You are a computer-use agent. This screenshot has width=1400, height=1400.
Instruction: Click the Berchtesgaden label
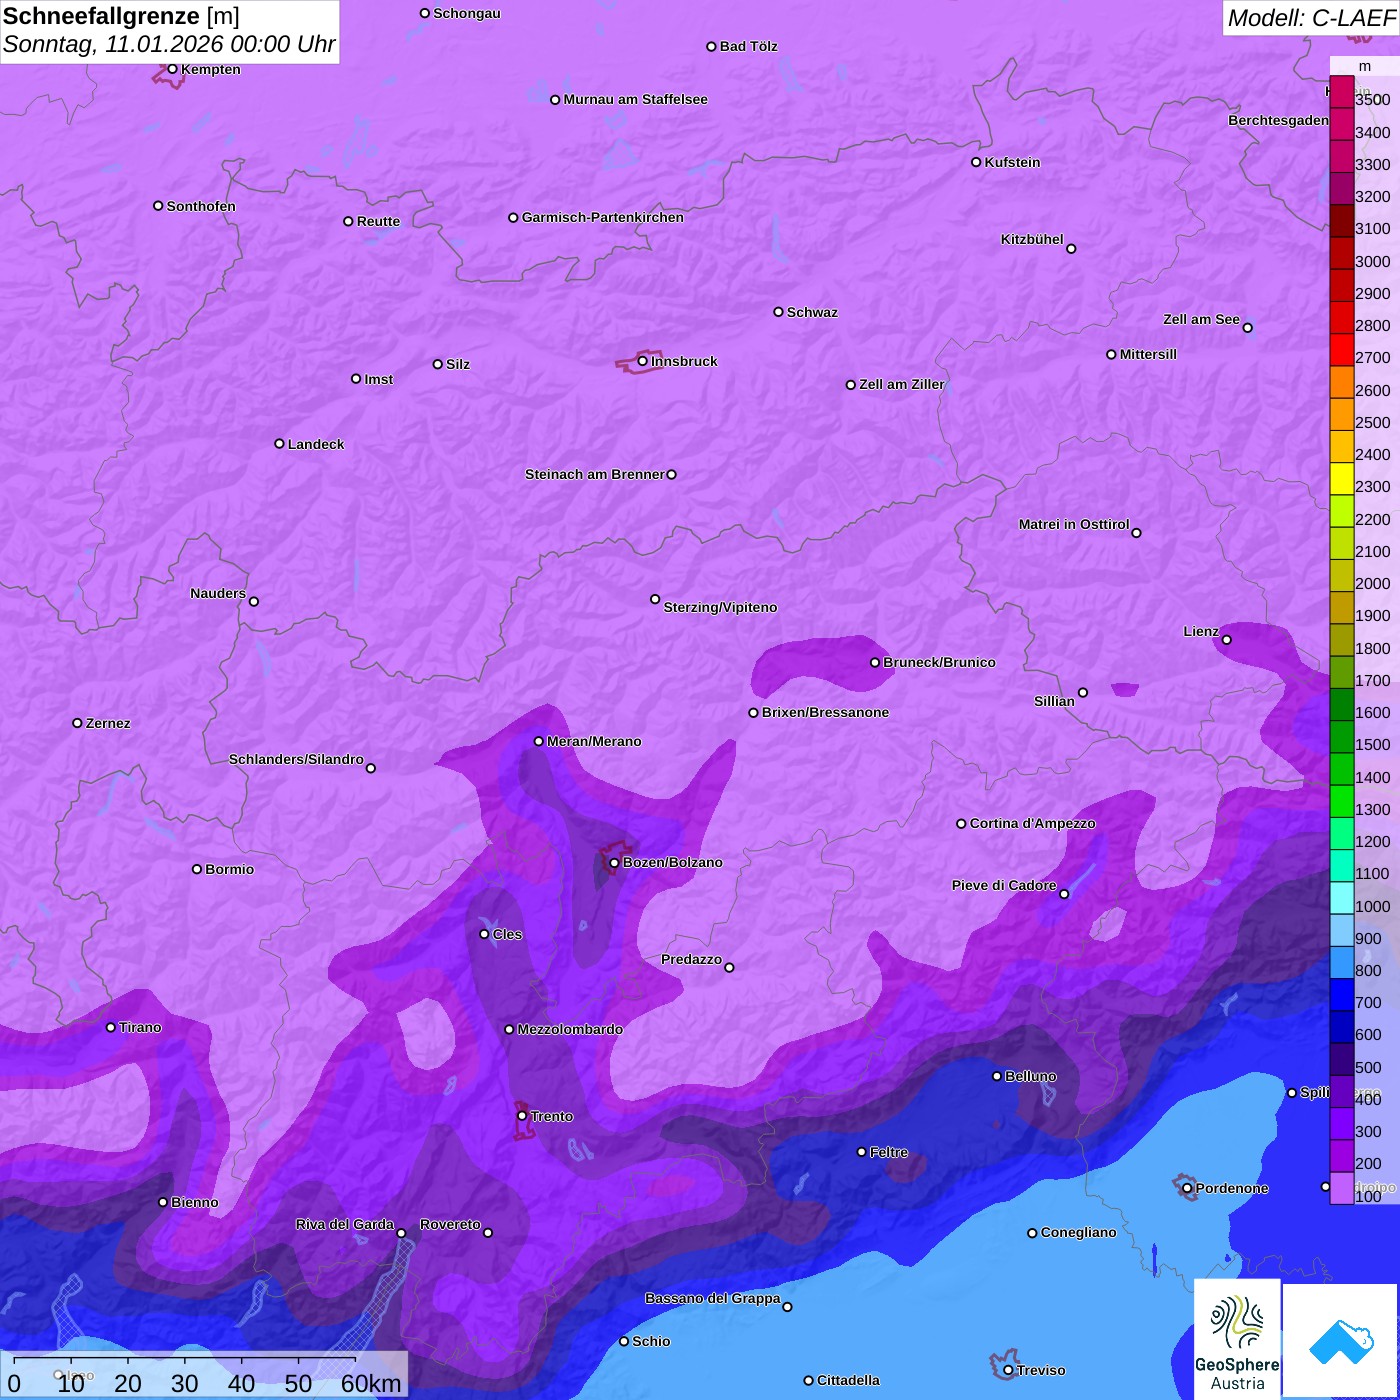tap(1279, 120)
